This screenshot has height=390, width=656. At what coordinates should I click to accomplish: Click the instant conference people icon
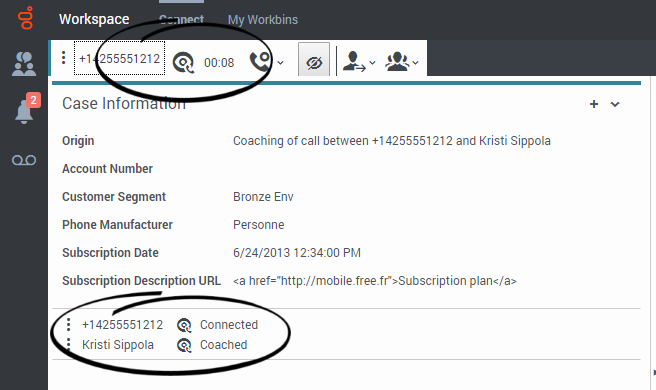pyautogui.click(x=397, y=62)
